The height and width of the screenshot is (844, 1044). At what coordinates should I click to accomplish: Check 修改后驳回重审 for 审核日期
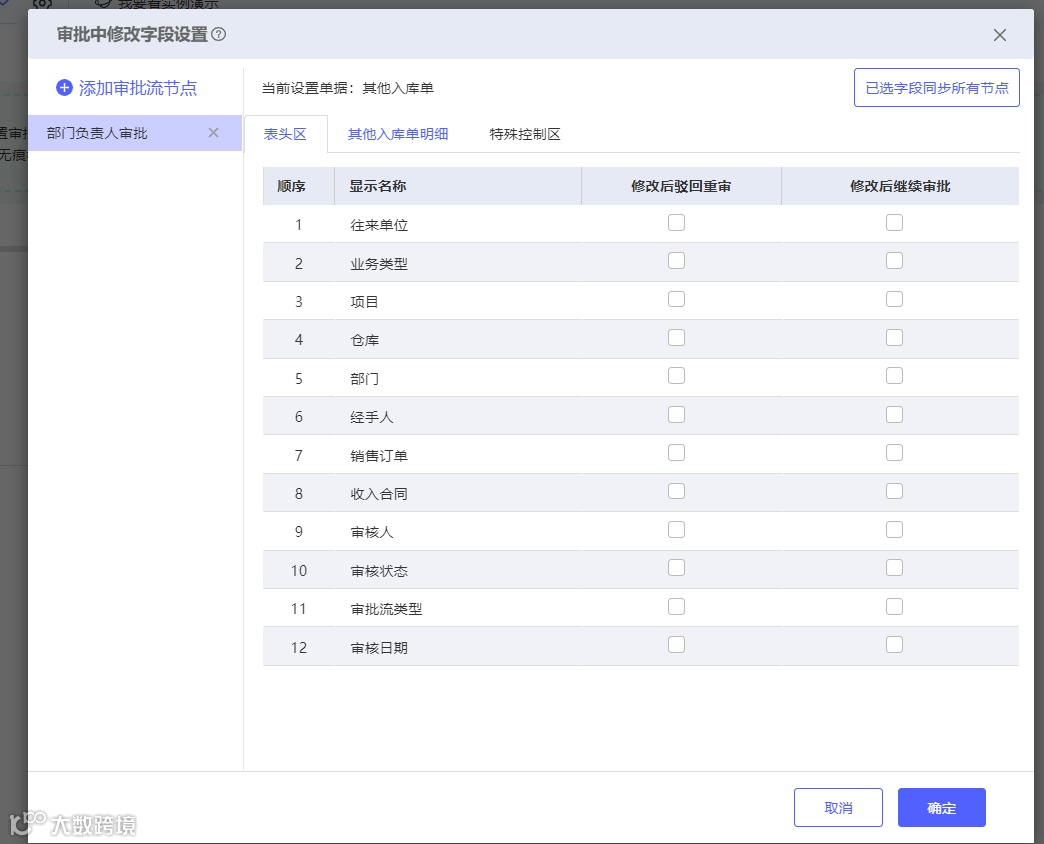[x=676, y=645]
